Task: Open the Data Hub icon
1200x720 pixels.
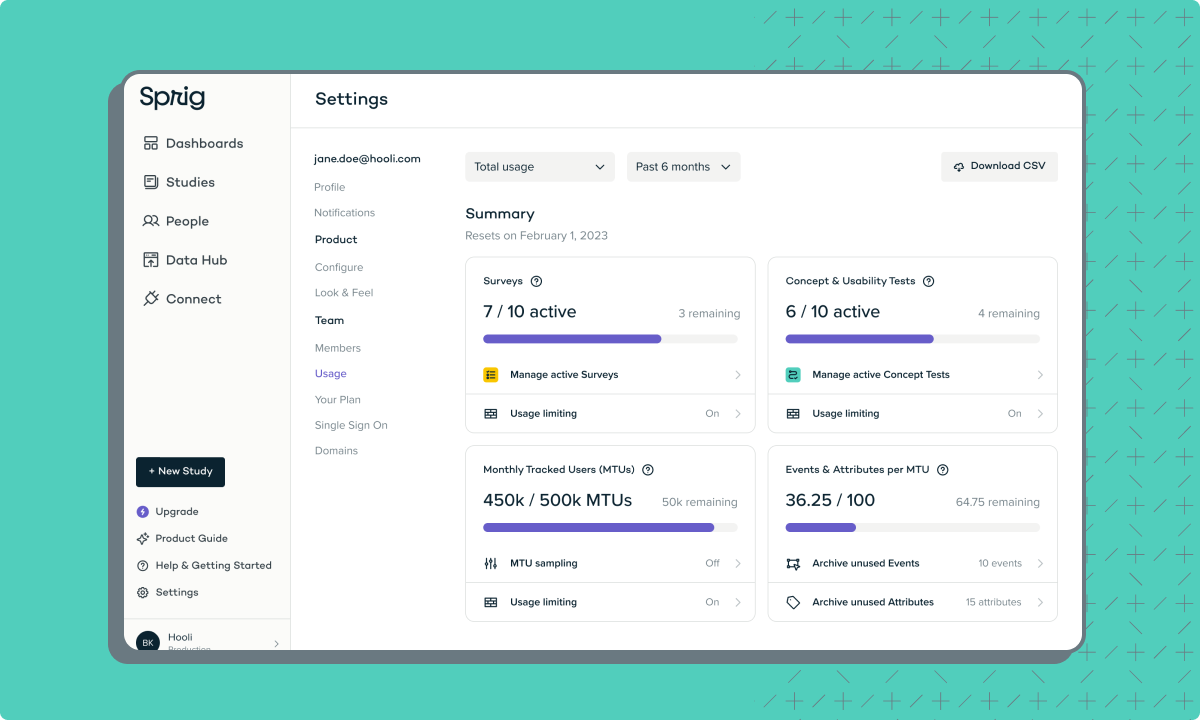Action: pyautogui.click(x=151, y=260)
